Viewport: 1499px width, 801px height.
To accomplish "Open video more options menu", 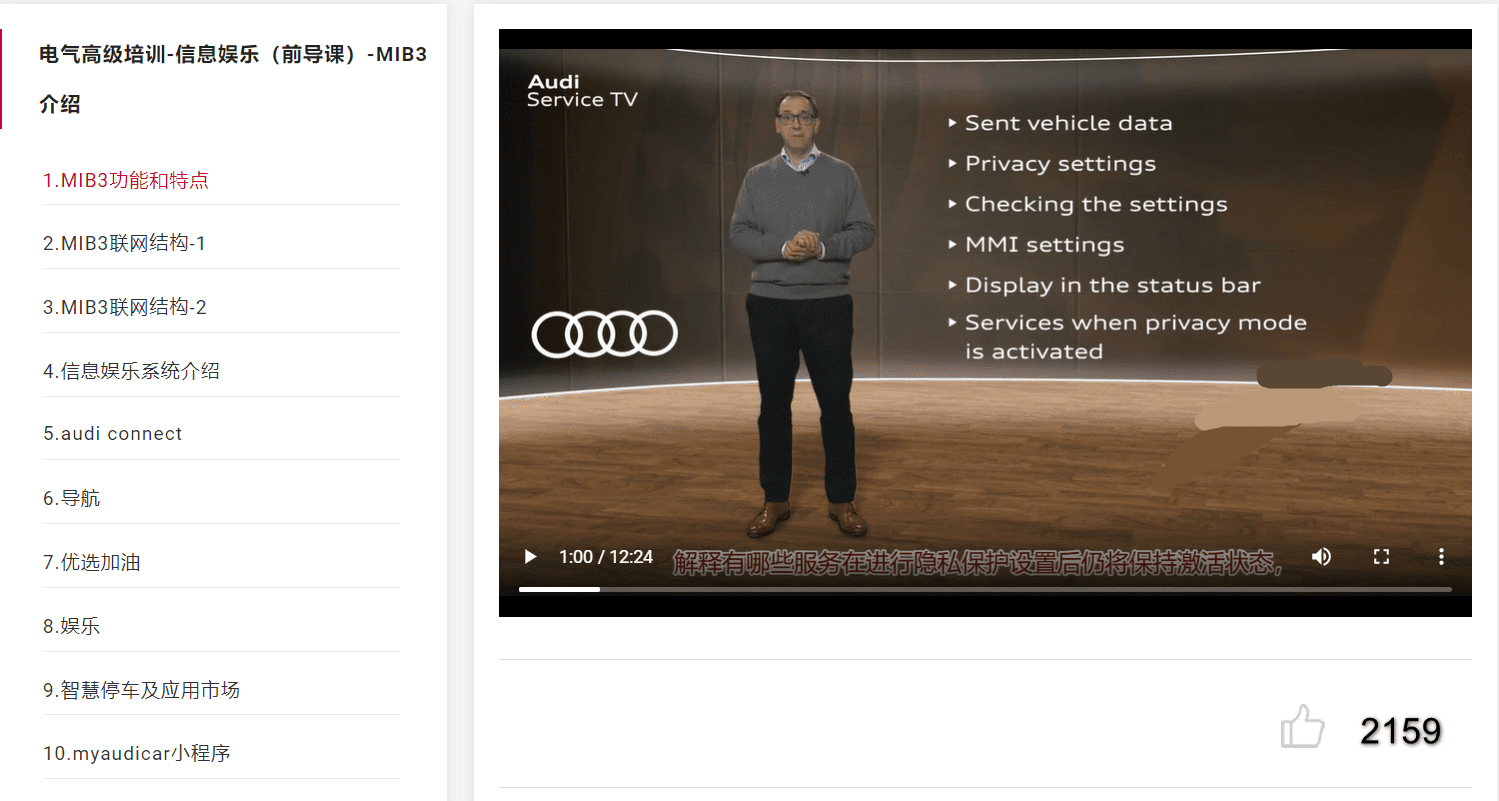I will click(1441, 557).
